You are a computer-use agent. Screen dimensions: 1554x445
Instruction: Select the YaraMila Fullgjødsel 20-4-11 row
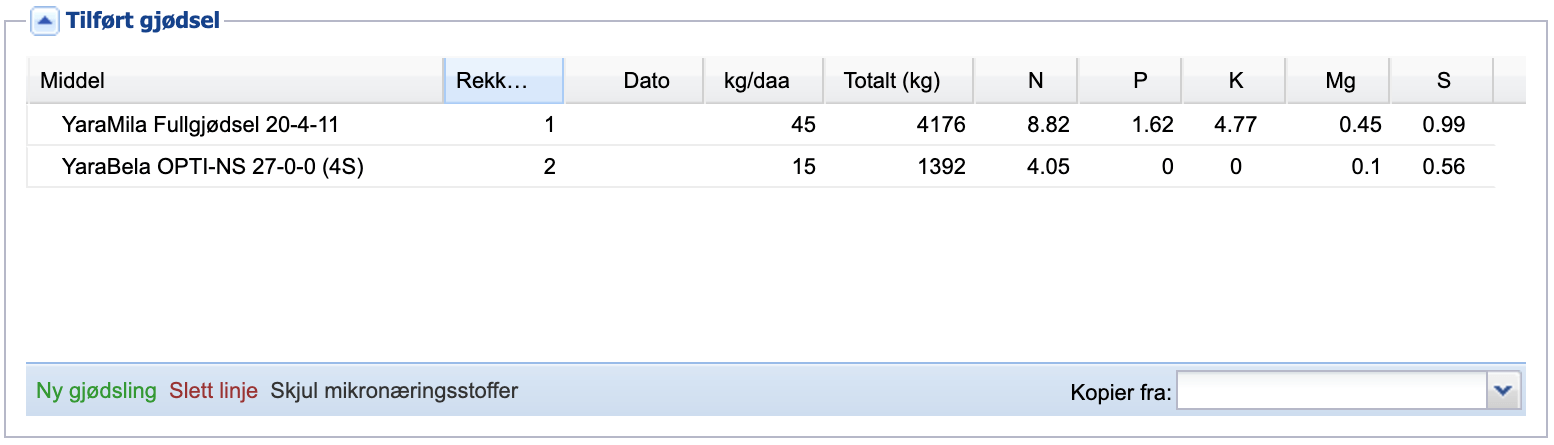click(x=761, y=125)
